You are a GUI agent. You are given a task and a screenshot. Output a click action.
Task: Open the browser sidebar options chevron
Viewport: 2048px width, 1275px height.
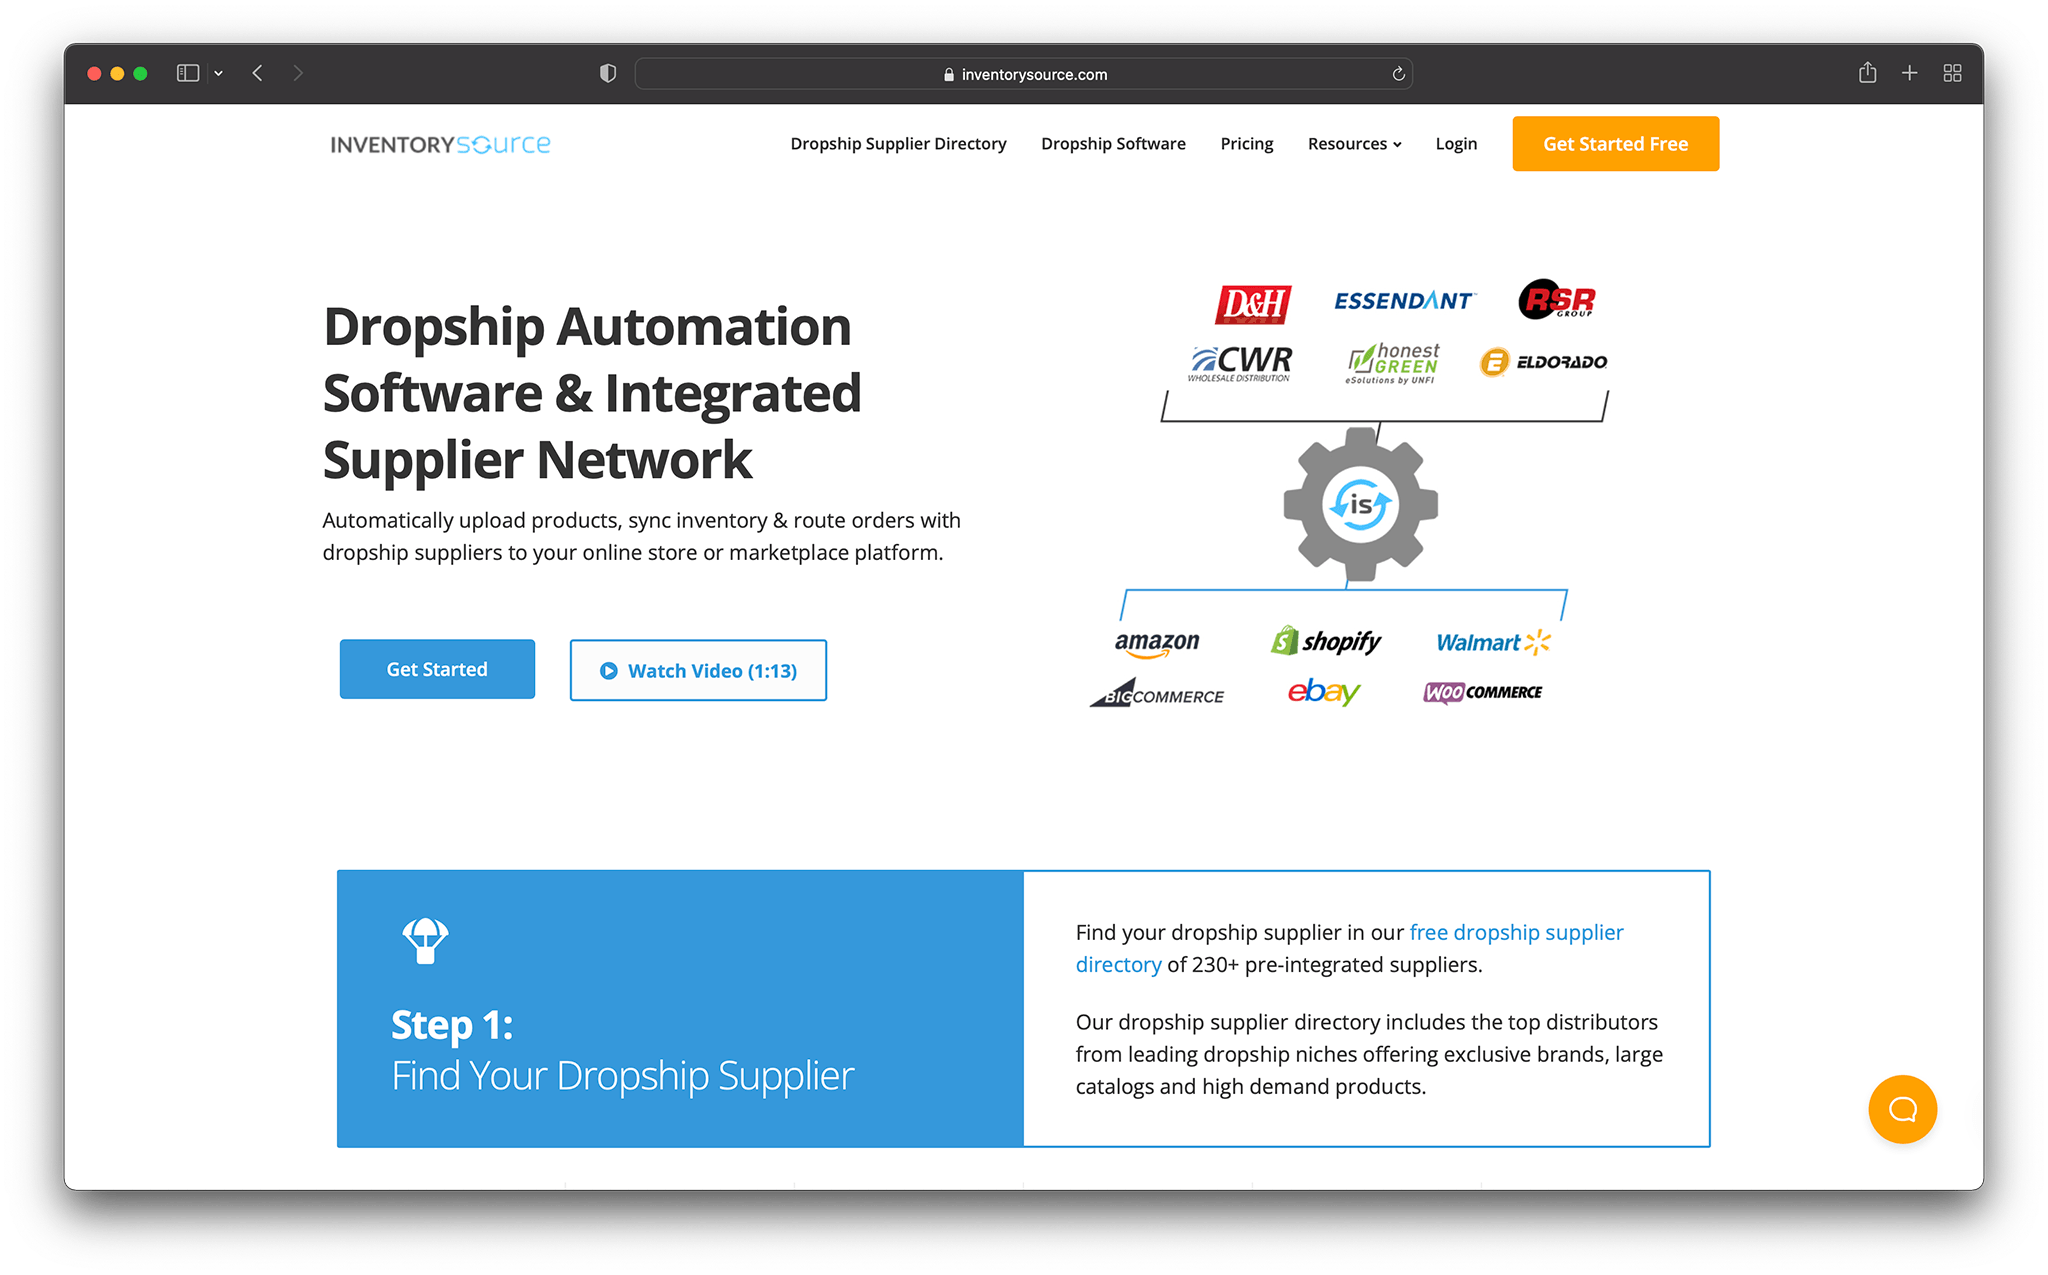point(220,72)
